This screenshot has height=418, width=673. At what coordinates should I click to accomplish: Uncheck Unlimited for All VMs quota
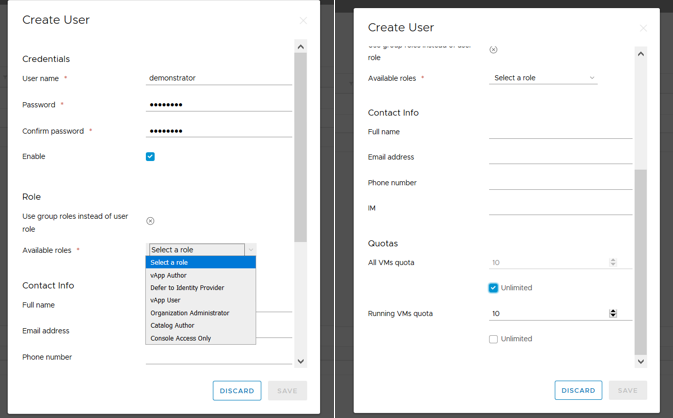click(x=493, y=288)
